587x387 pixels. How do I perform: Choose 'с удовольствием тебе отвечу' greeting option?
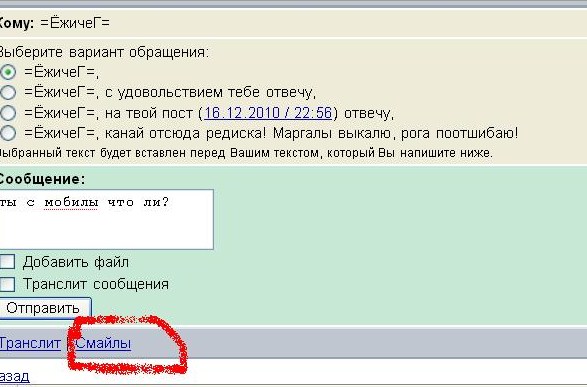click(7, 92)
